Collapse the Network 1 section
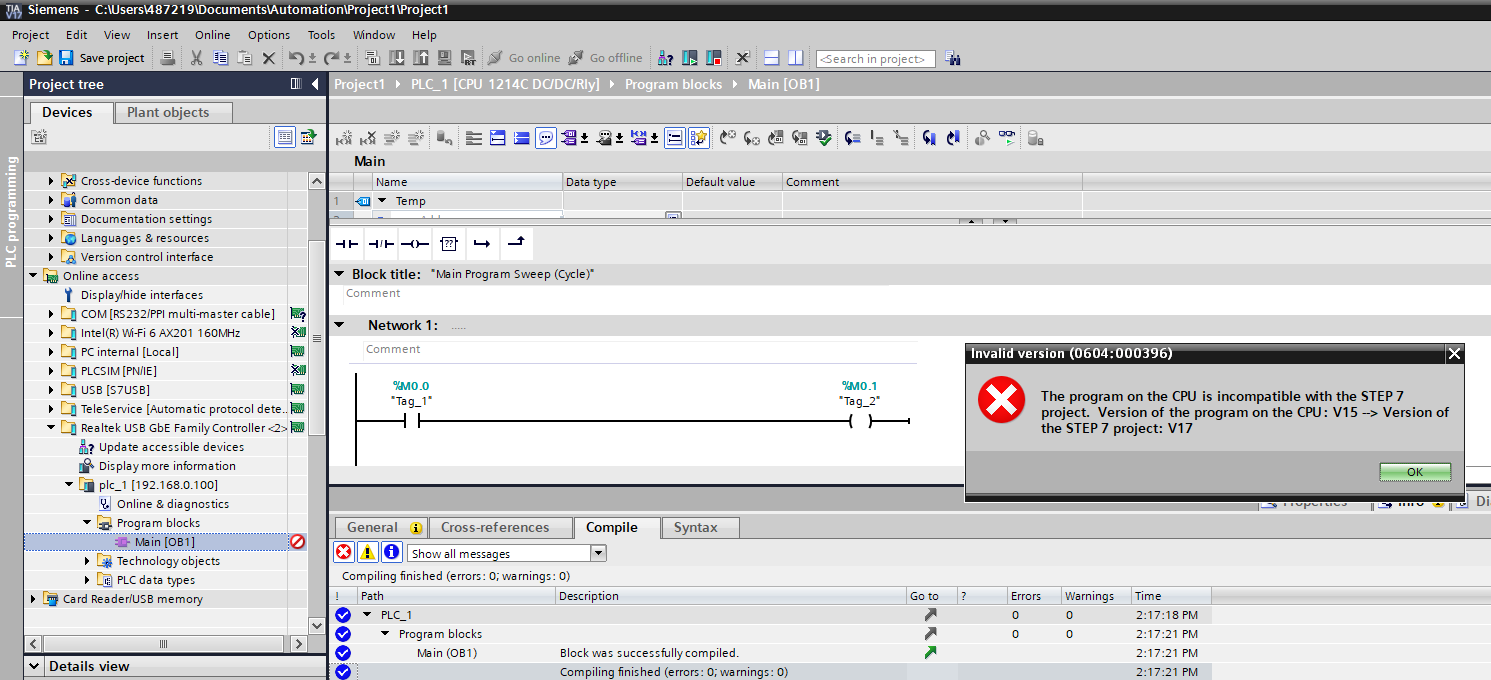1491x680 pixels. (x=339, y=325)
